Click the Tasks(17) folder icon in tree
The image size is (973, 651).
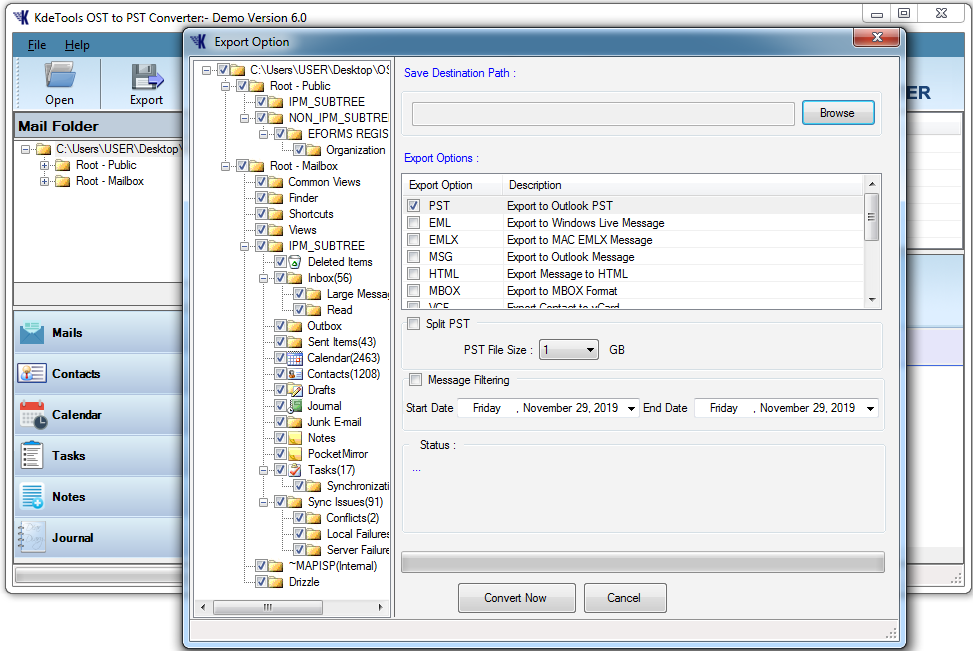tap(295, 470)
